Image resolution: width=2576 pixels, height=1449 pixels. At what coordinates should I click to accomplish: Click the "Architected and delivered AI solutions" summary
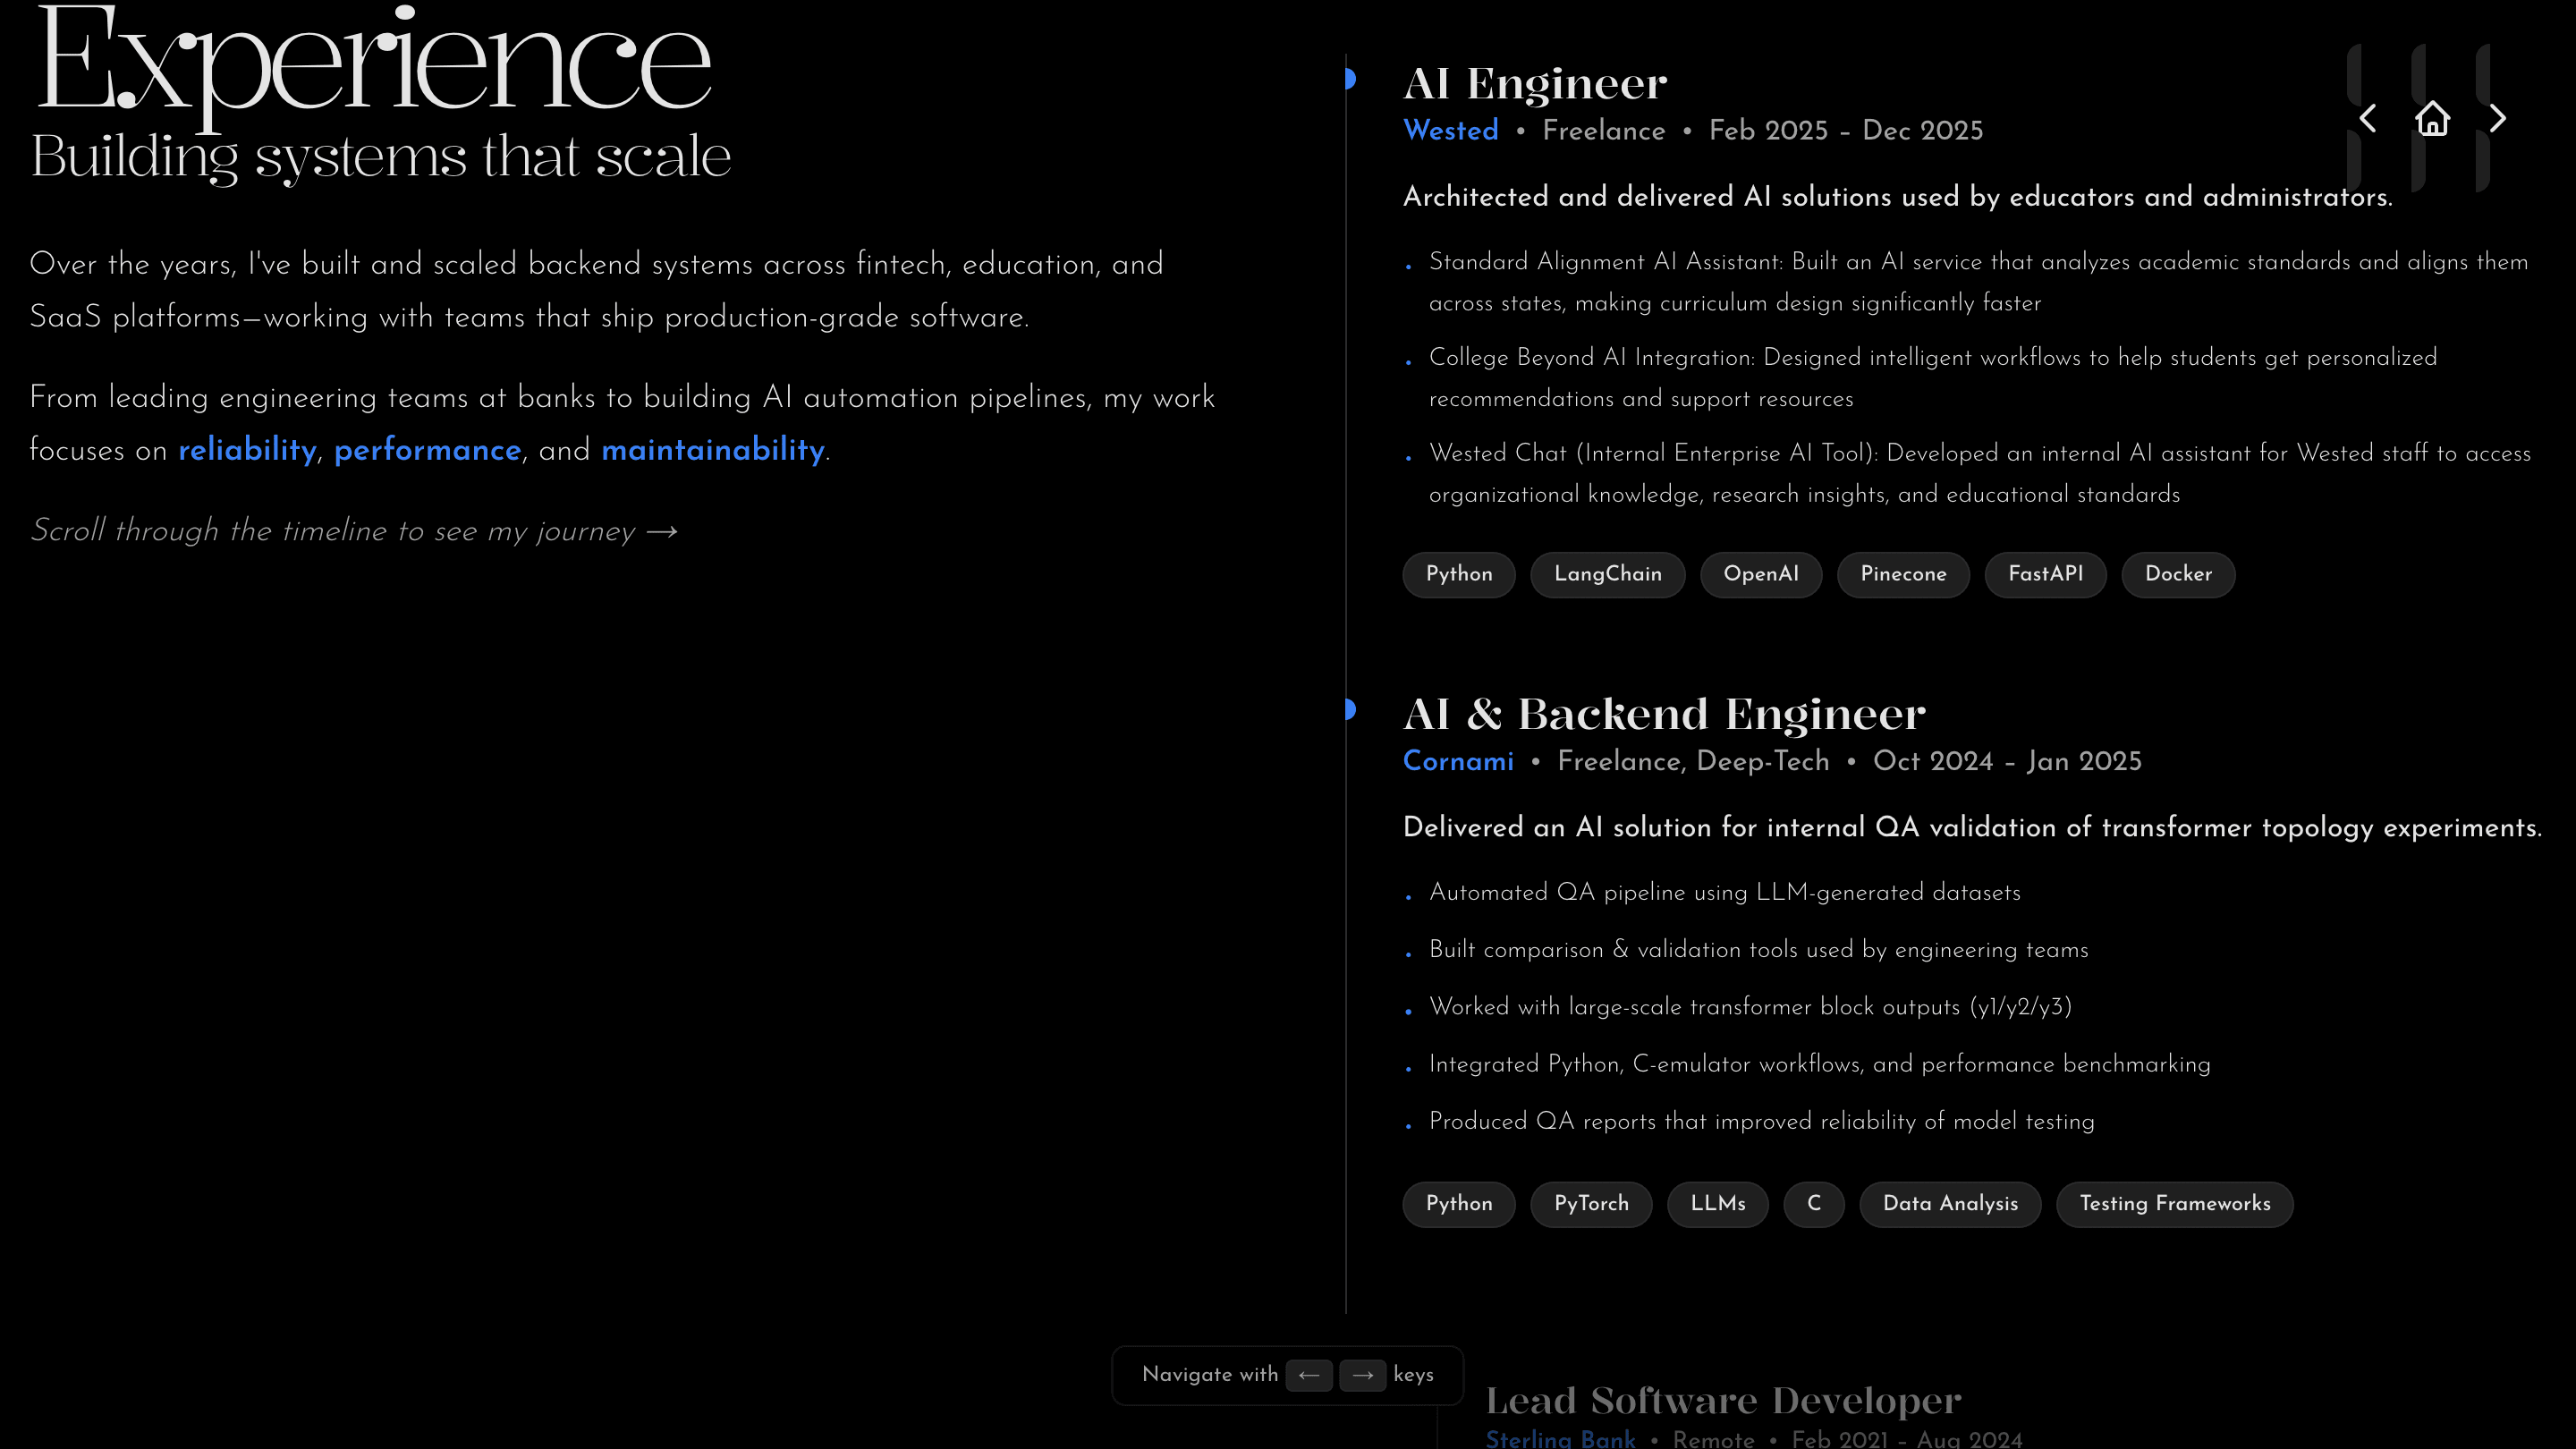pos(1897,197)
